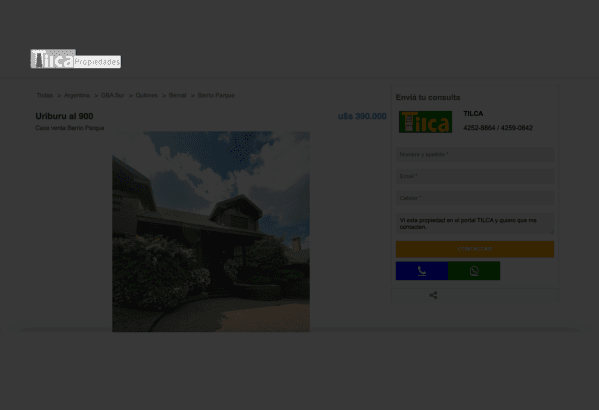This screenshot has width=599, height=410.
Task: Select the GBA Sur breadcrumb
Action: [x=112, y=95]
